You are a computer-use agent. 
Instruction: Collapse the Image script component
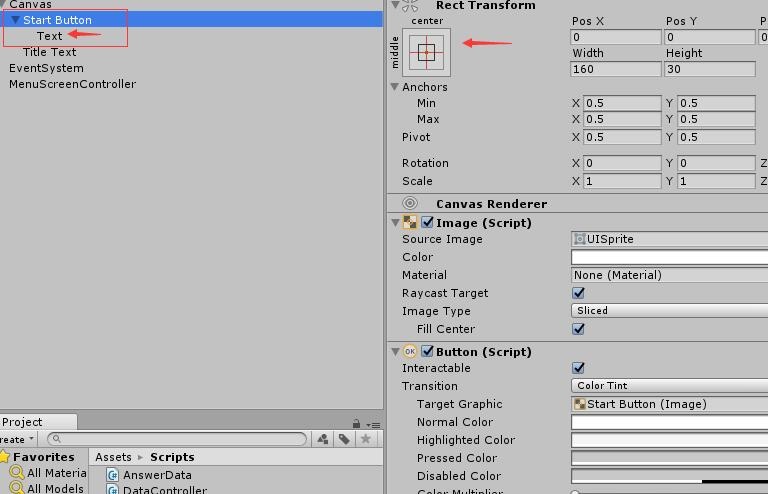point(395,223)
